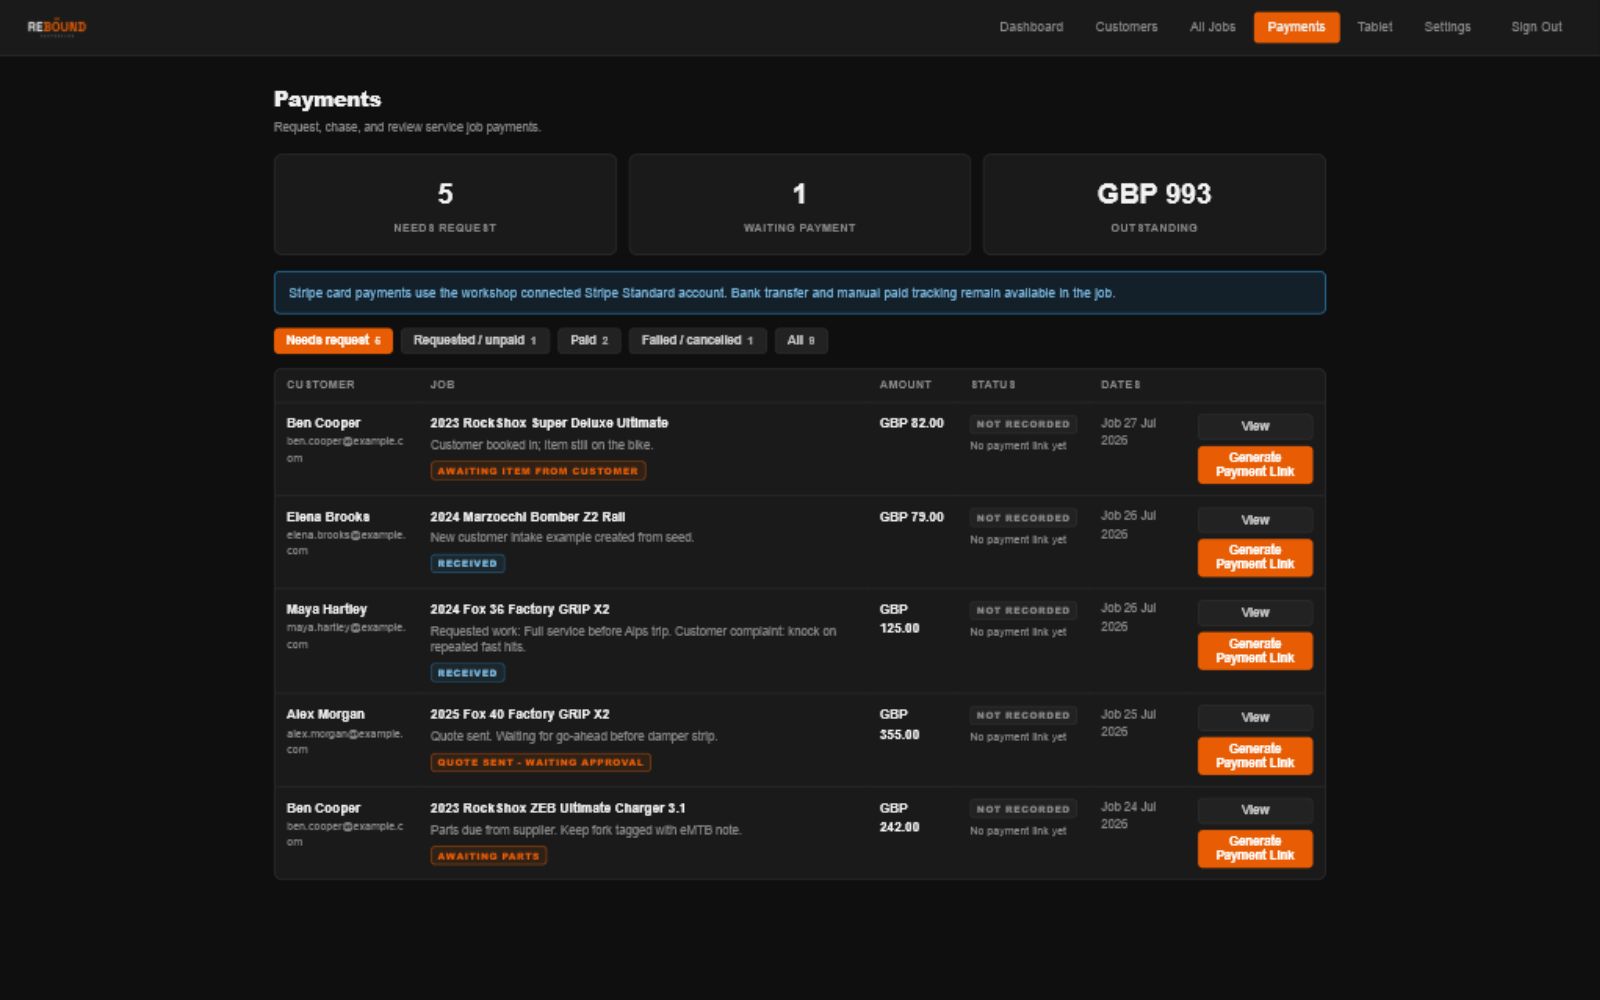Click customer name Elena Brooks
The height and width of the screenshot is (1000, 1600).
(x=328, y=517)
